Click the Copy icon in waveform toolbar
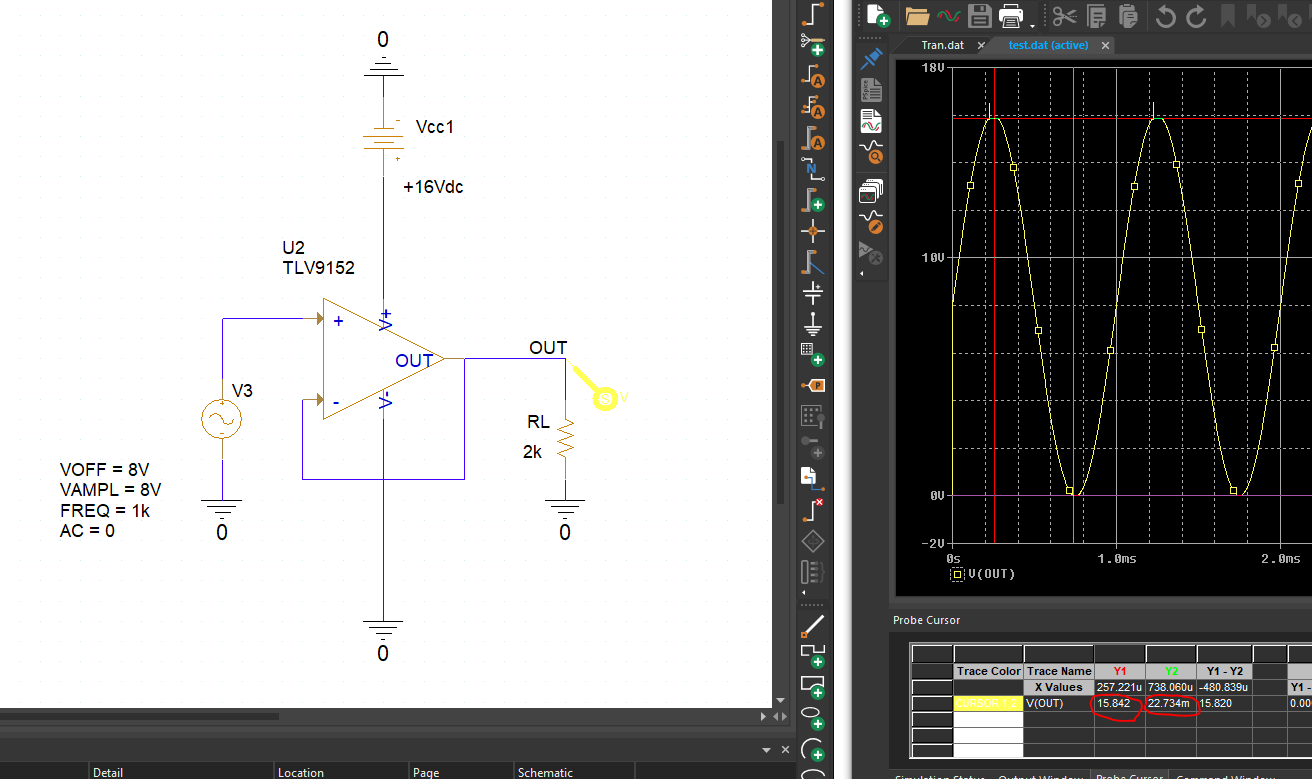The image size is (1312, 779). (1096, 15)
